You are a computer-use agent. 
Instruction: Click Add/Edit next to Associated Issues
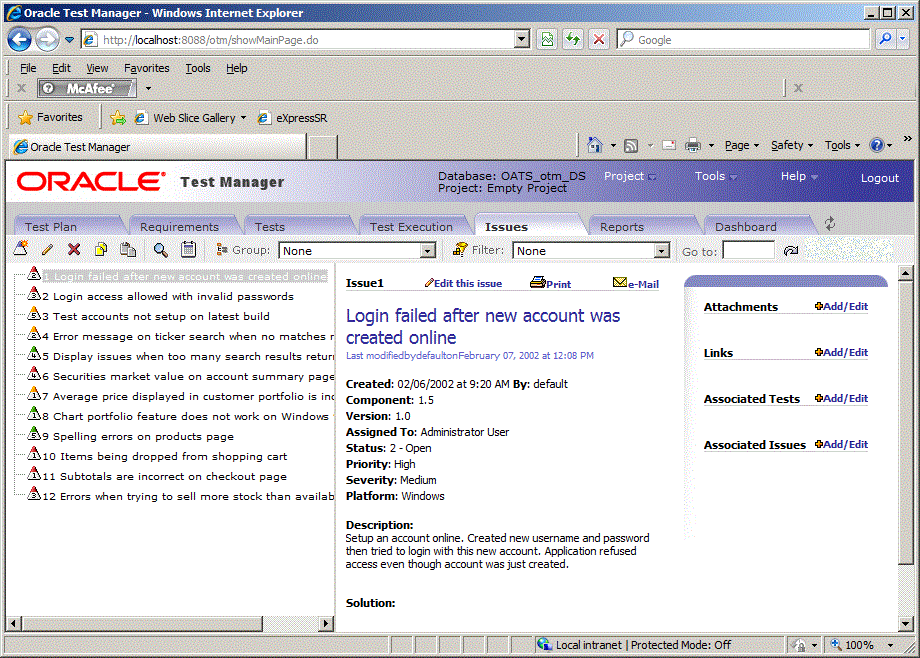[x=841, y=444]
